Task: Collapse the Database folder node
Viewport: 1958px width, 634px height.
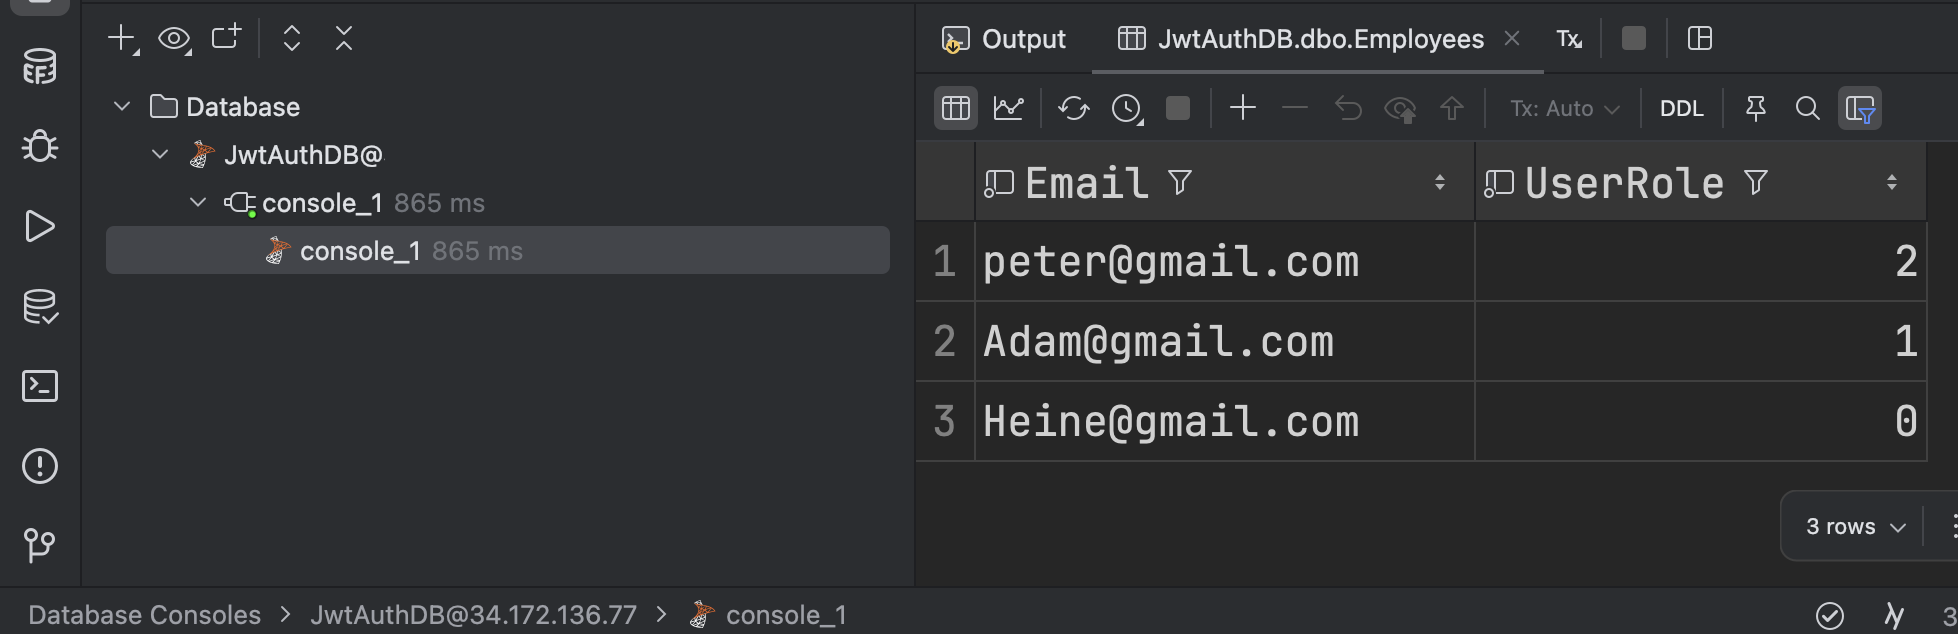Action: click(x=122, y=106)
